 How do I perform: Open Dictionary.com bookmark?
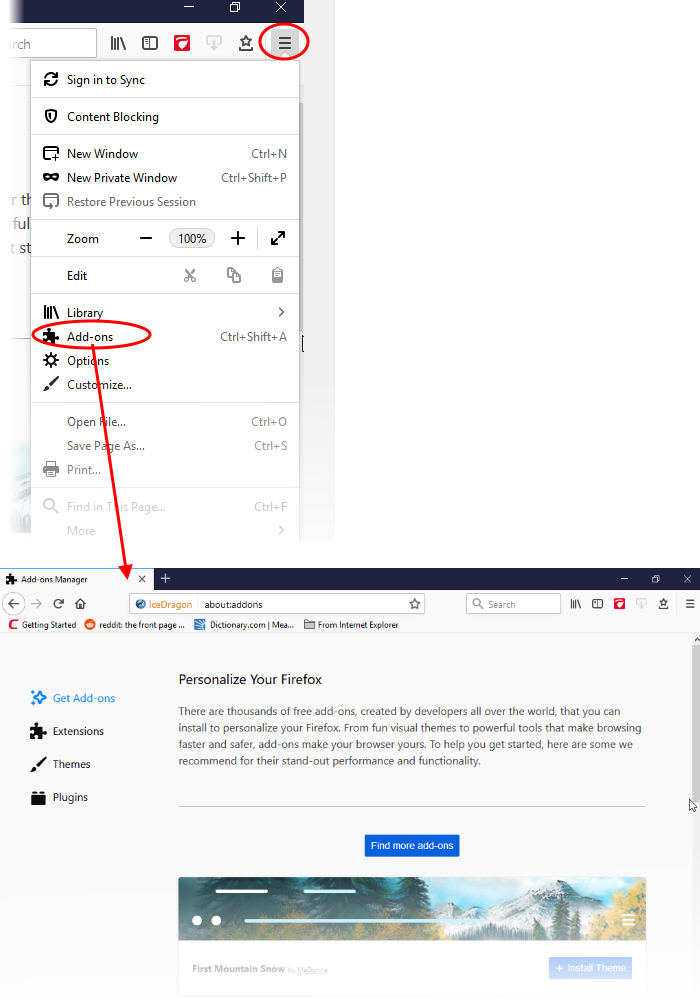[244, 625]
